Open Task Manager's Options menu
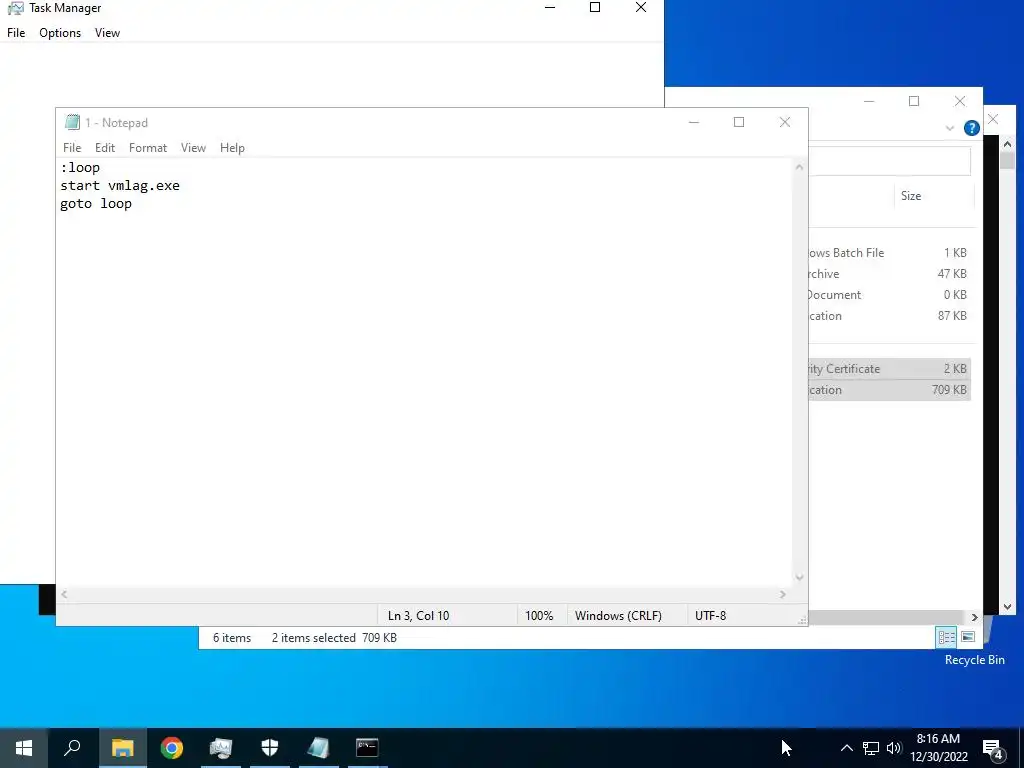This screenshot has height=768, width=1024. click(60, 33)
